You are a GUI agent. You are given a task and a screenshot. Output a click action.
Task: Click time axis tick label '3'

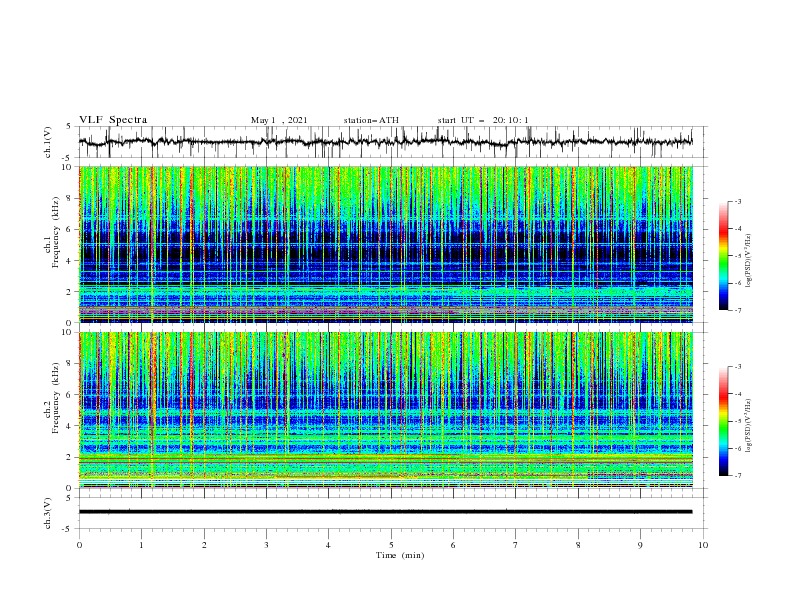266,545
